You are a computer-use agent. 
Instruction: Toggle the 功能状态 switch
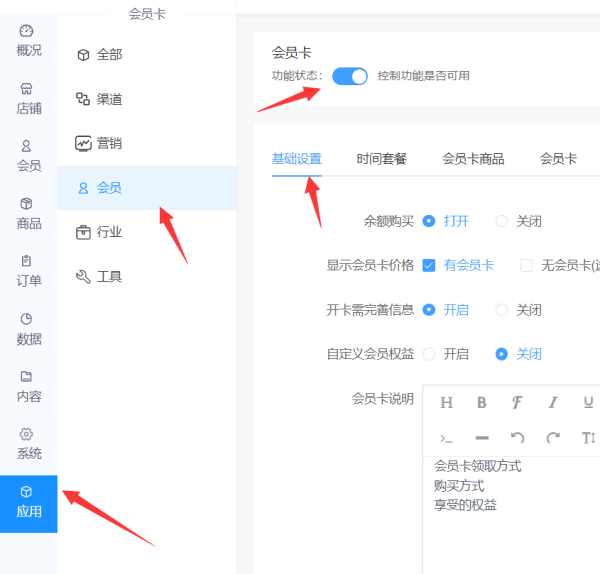[x=350, y=76]
